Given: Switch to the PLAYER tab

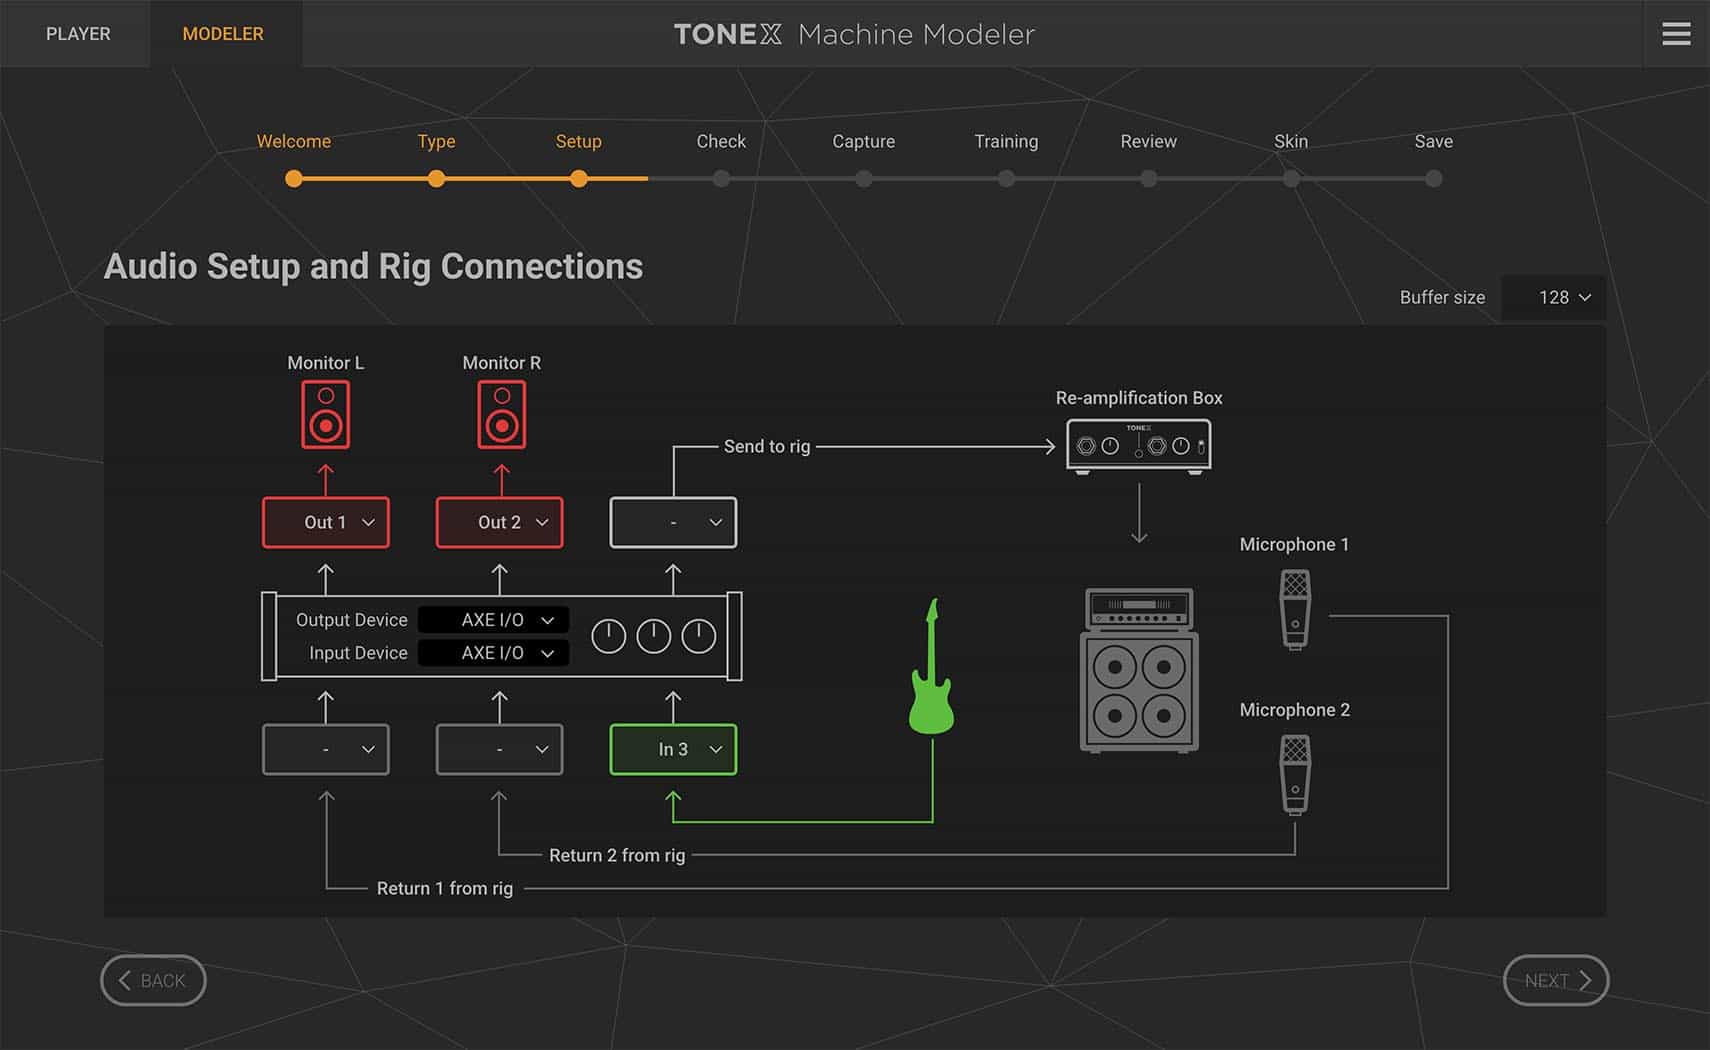Looking at the screenshot, I should coord(78,34).
